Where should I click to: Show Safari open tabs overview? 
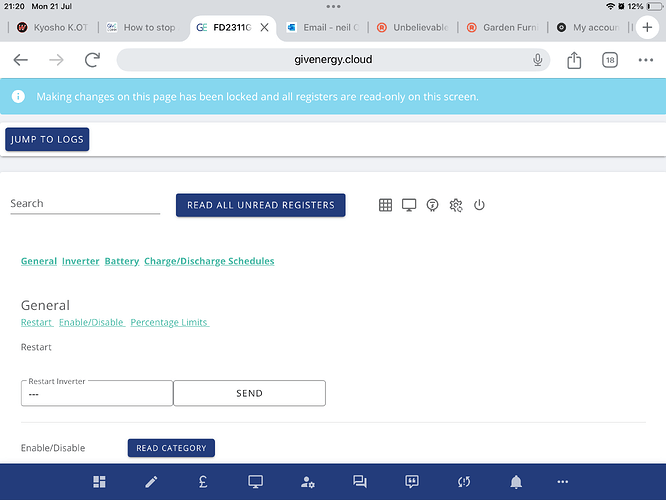[610, 60]
